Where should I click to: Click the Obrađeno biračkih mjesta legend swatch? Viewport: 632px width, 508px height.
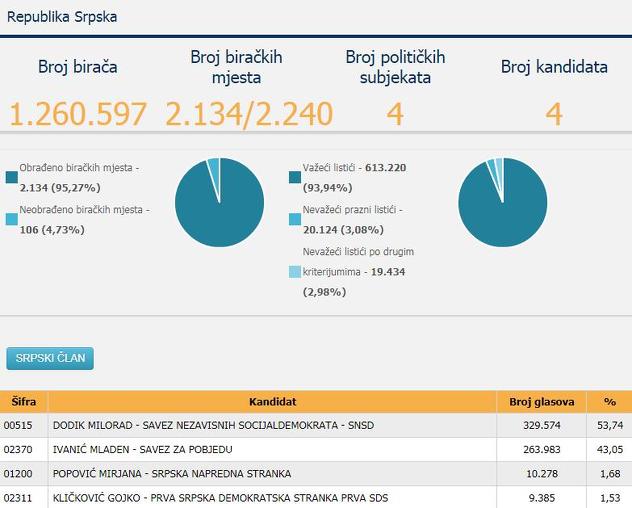[x=12, y=177]
